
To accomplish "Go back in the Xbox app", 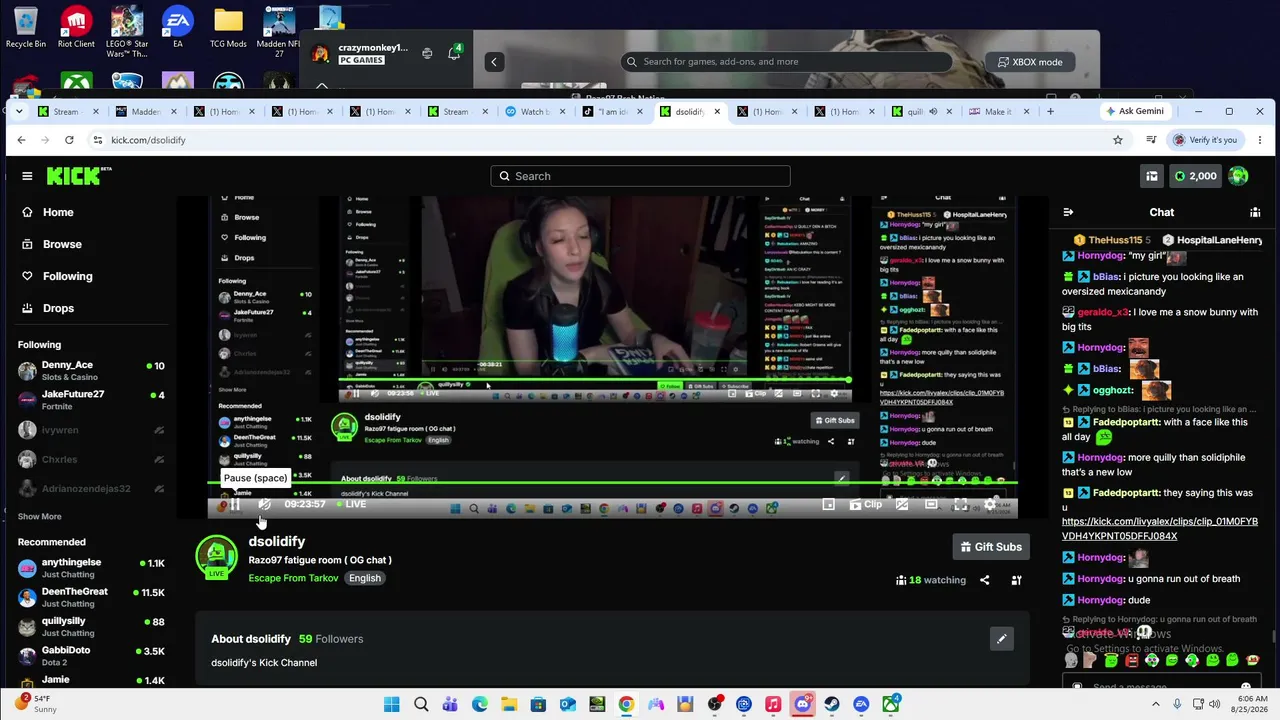I will tap(493, 62).
